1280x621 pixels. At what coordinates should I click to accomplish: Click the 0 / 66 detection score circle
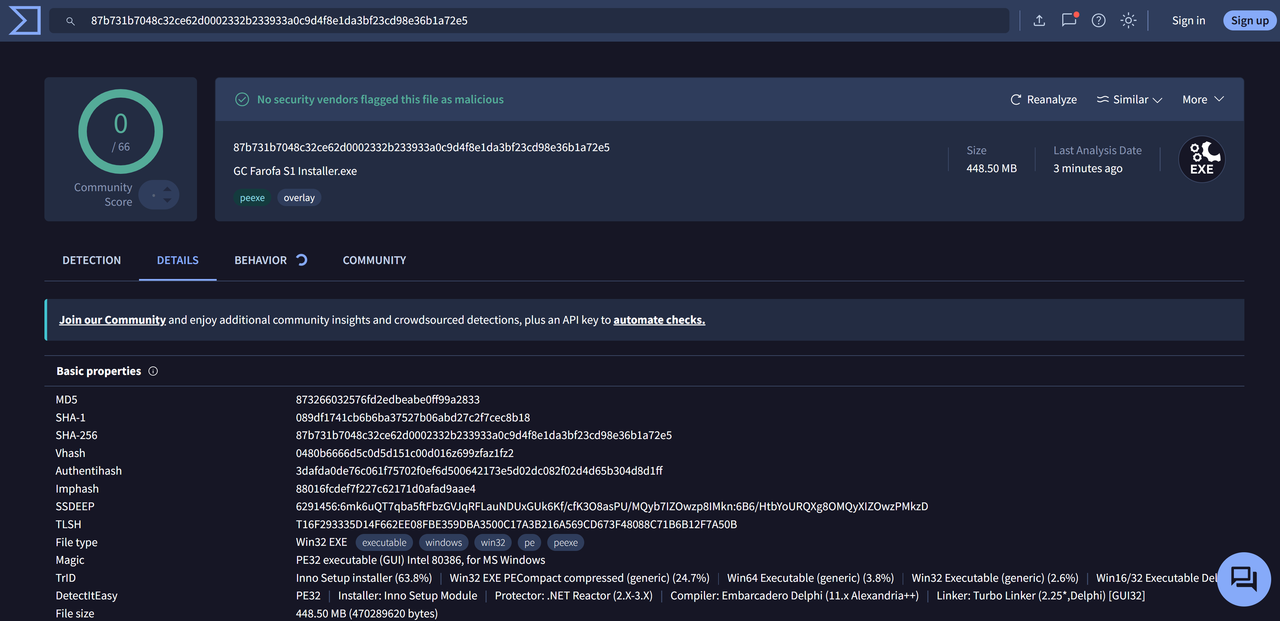pyautogui.click(x=121, y=131)
